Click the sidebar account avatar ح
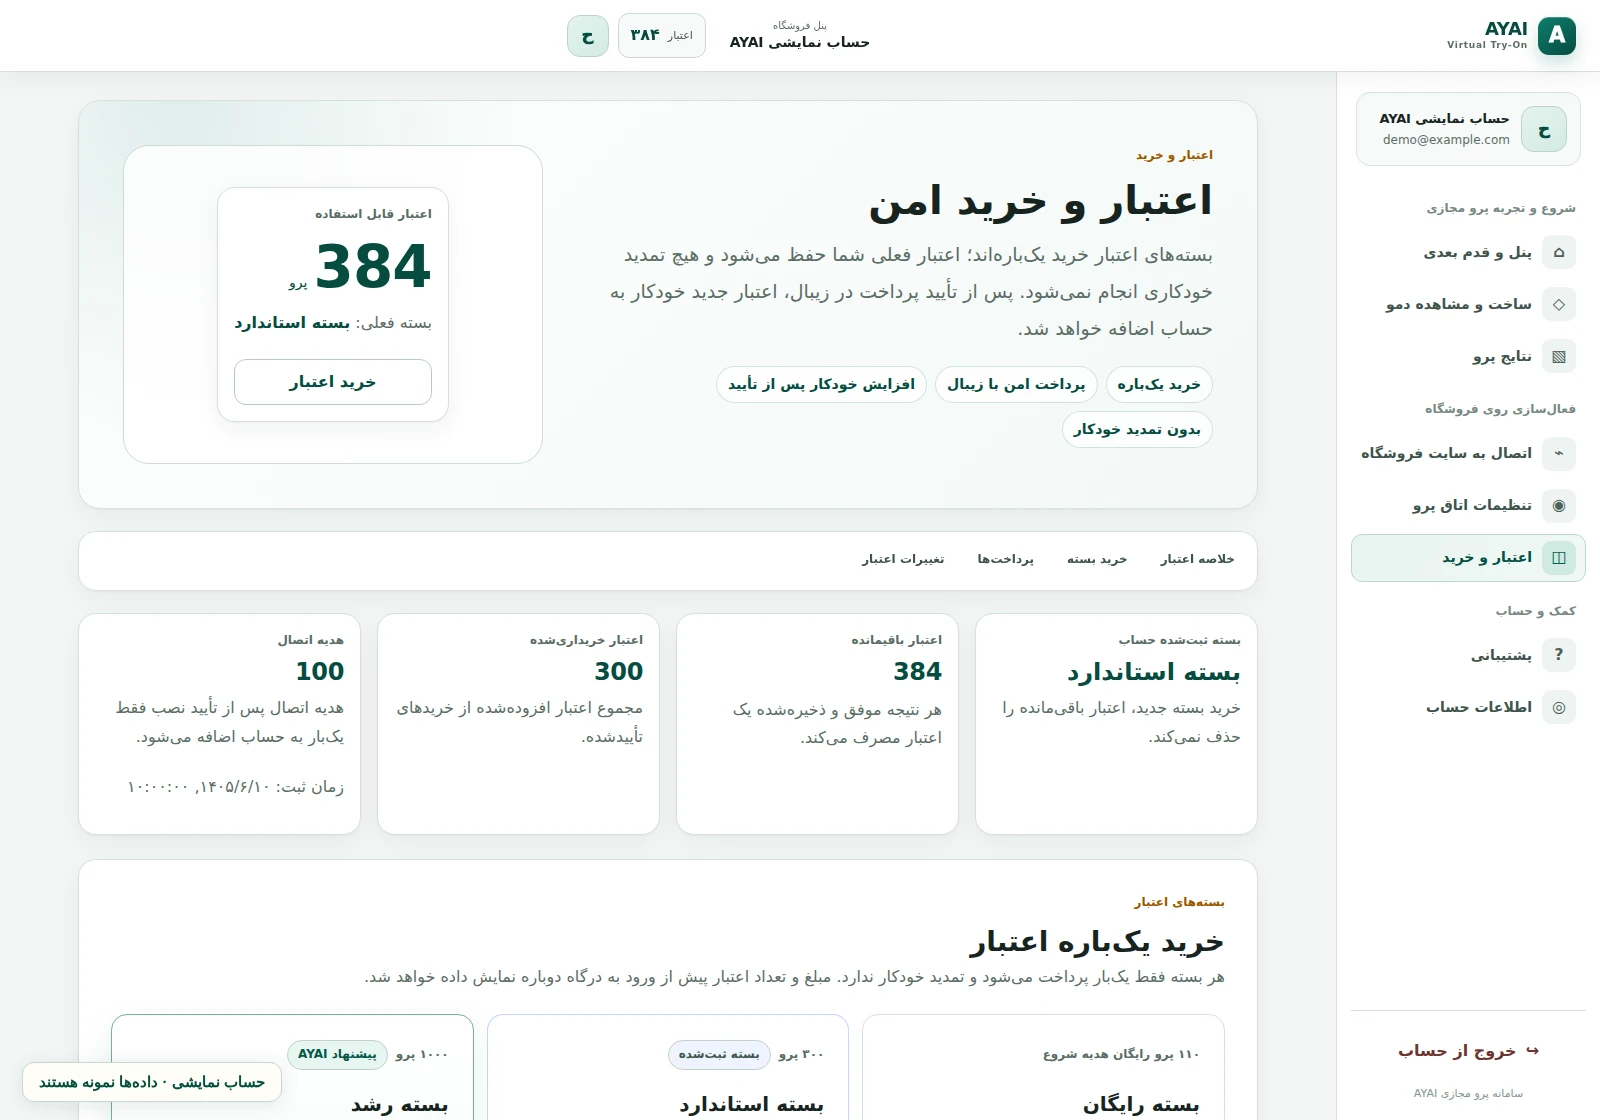The width and height of the screenshot is (1600, 1120). (1544, 130)
